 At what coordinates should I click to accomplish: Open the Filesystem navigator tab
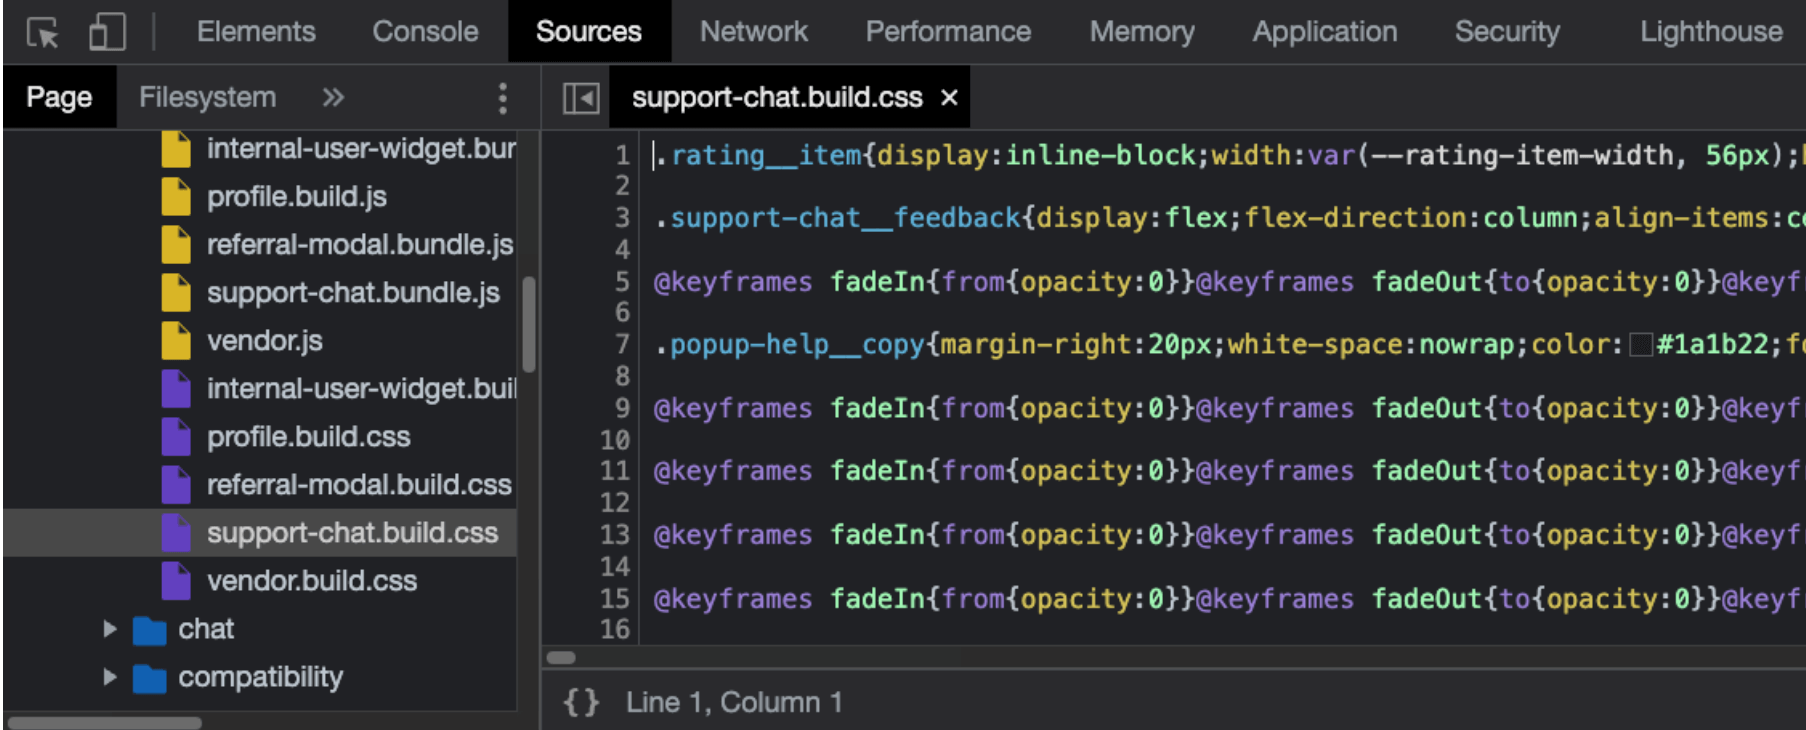coord(207,97)
